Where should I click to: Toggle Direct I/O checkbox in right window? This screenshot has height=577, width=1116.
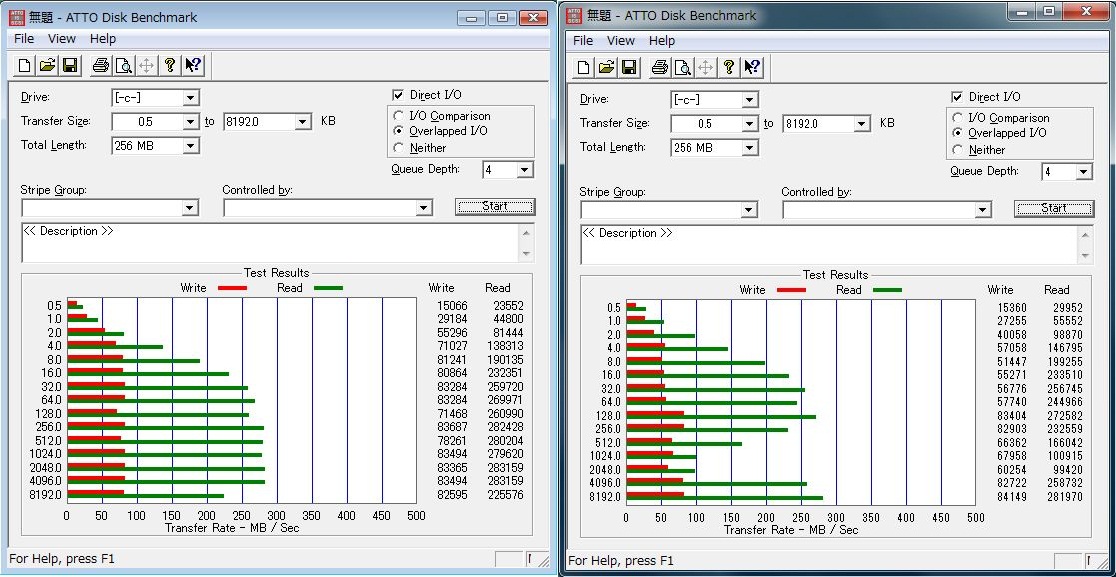(957, 97)
